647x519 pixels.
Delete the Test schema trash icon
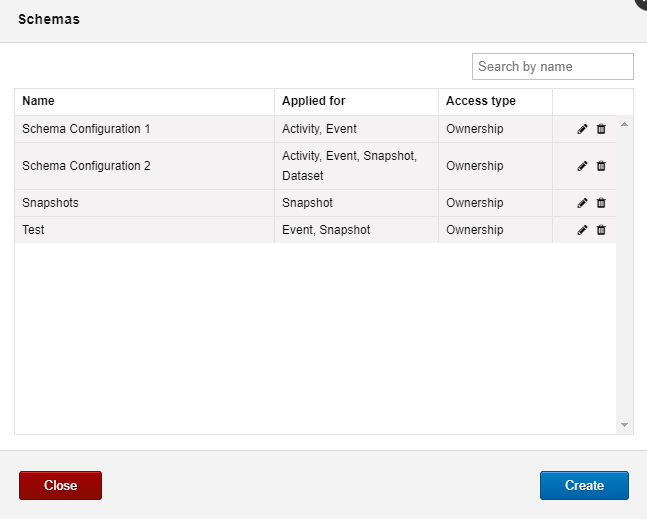click(601, 230)
